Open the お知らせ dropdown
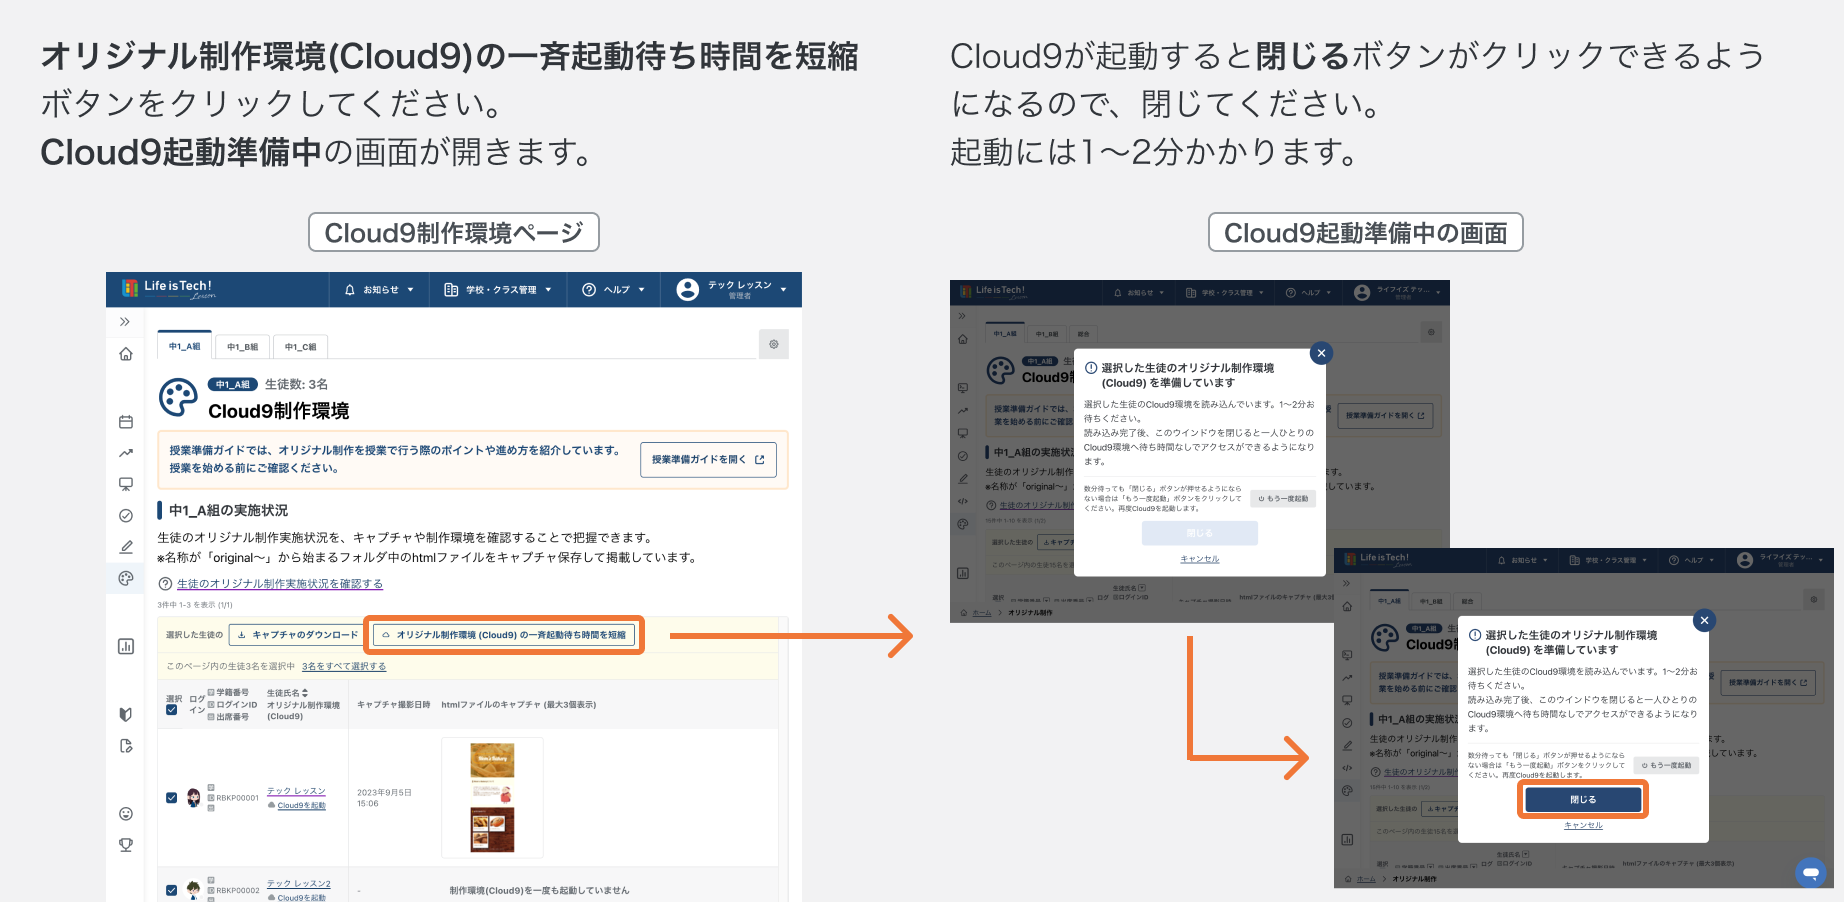Screen dimensions: 1844x902 (378, 289)
